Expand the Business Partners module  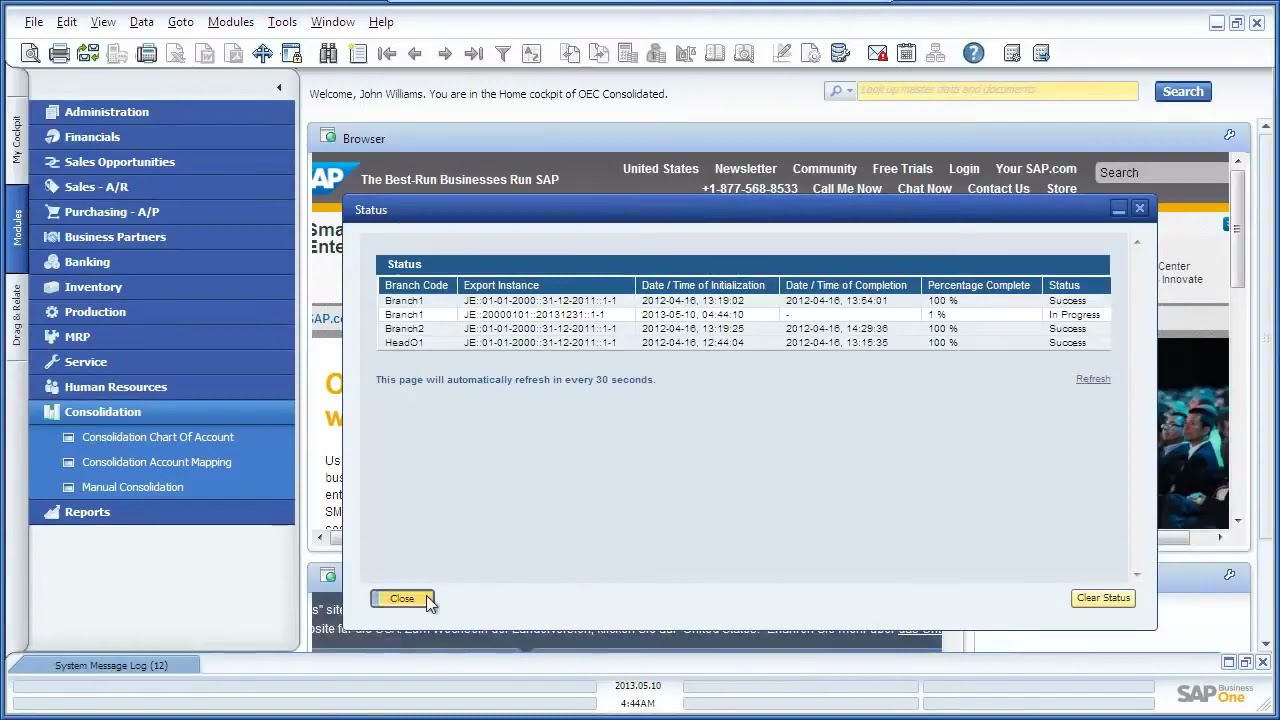coord(162,237)
